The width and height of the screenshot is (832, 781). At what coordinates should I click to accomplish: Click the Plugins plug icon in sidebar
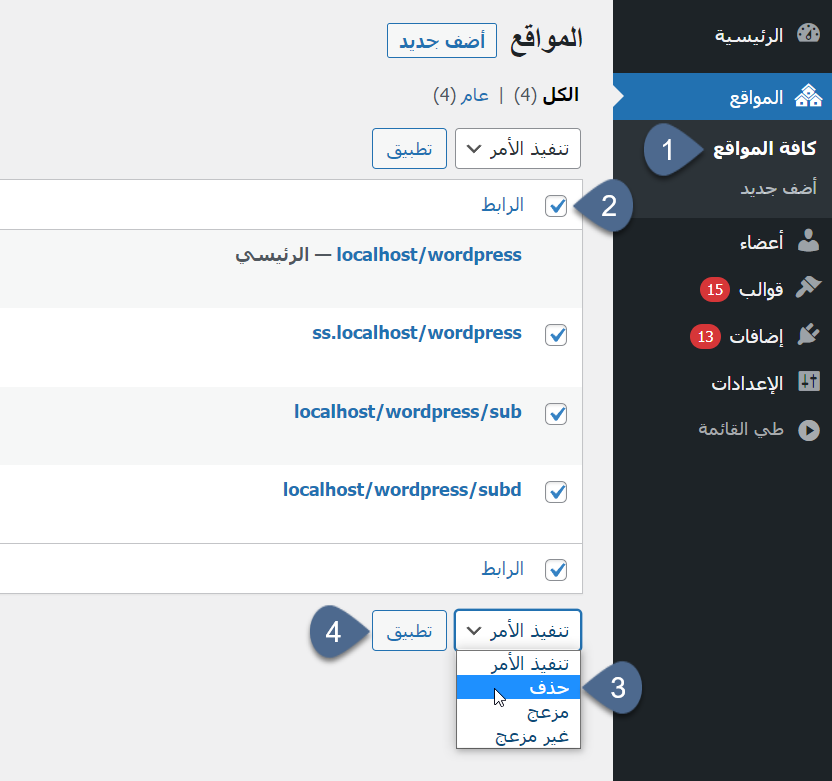coord(807,335)
